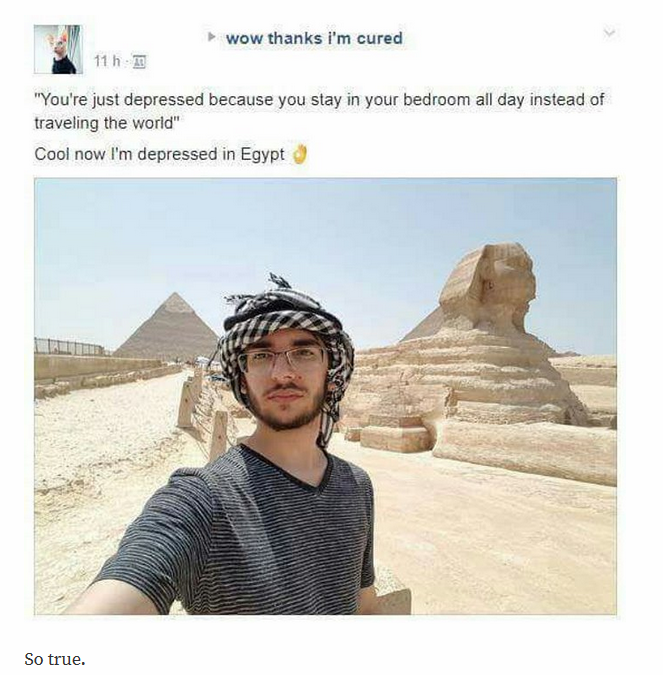Open the Egypt selfie photo
Screen dimensions: 663x675
coord(325,396)
